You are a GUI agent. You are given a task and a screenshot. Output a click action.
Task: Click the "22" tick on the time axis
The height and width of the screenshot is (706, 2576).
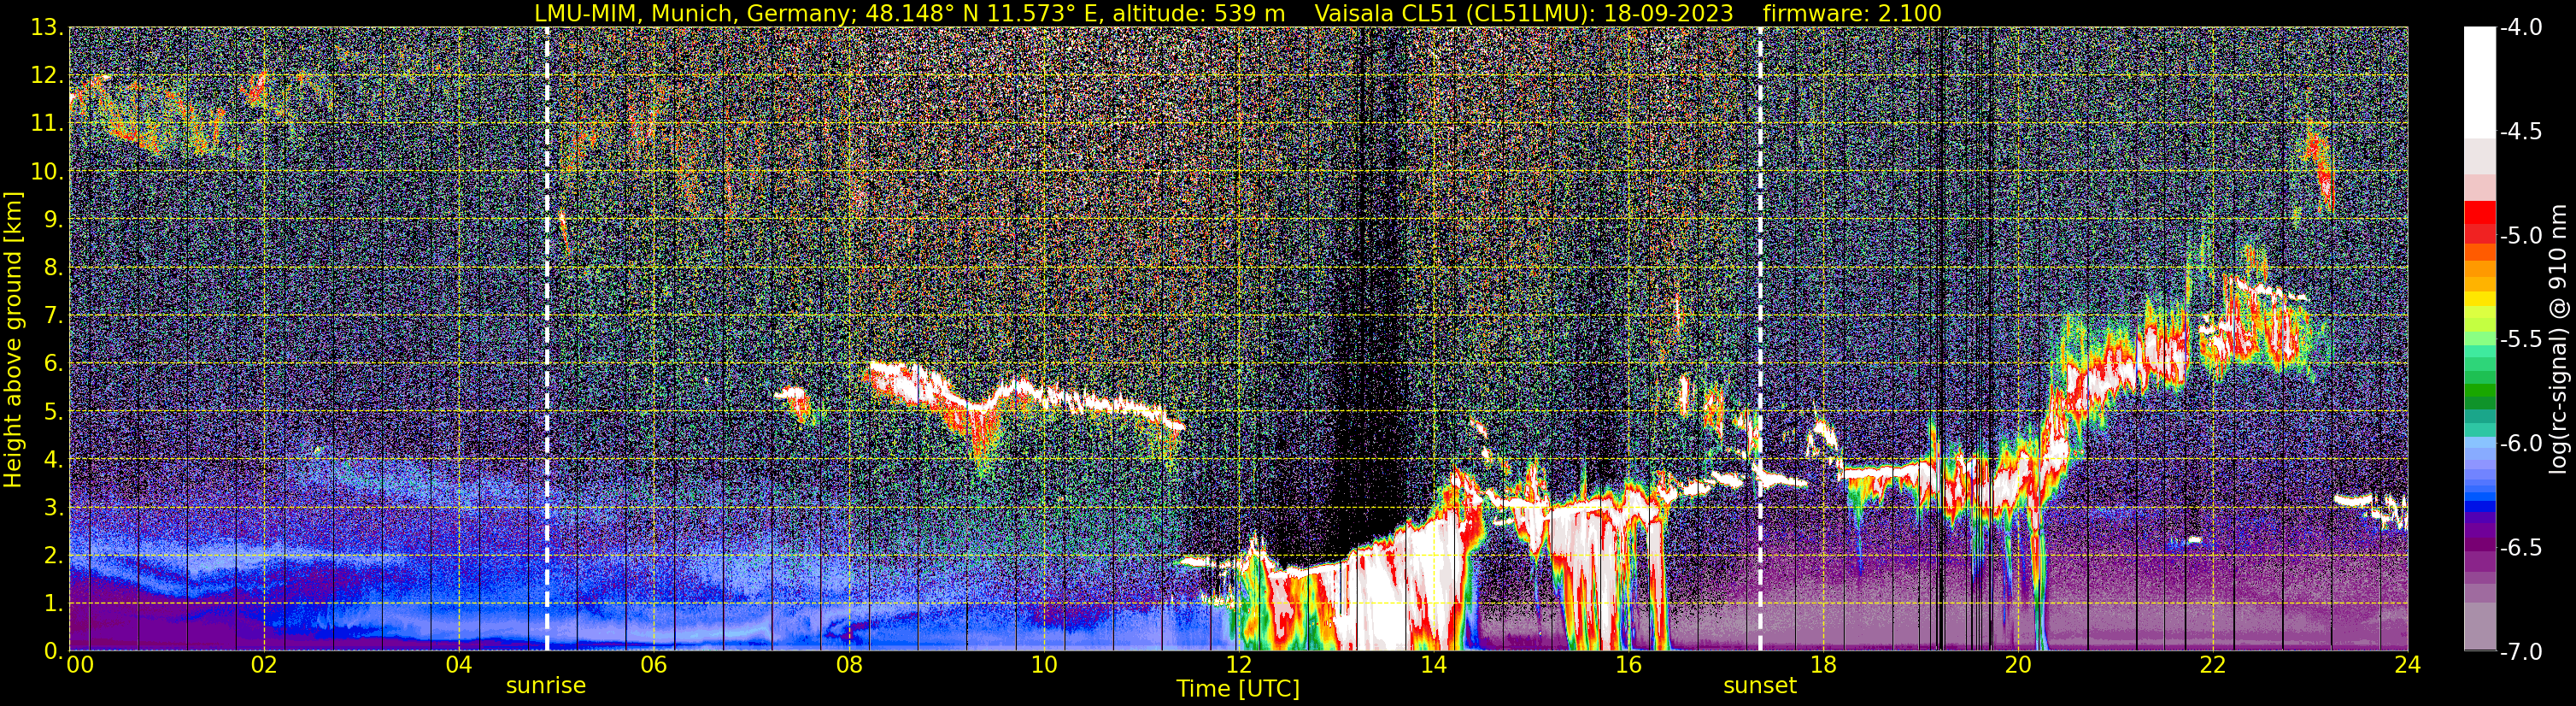click(x=2214, y=665)
